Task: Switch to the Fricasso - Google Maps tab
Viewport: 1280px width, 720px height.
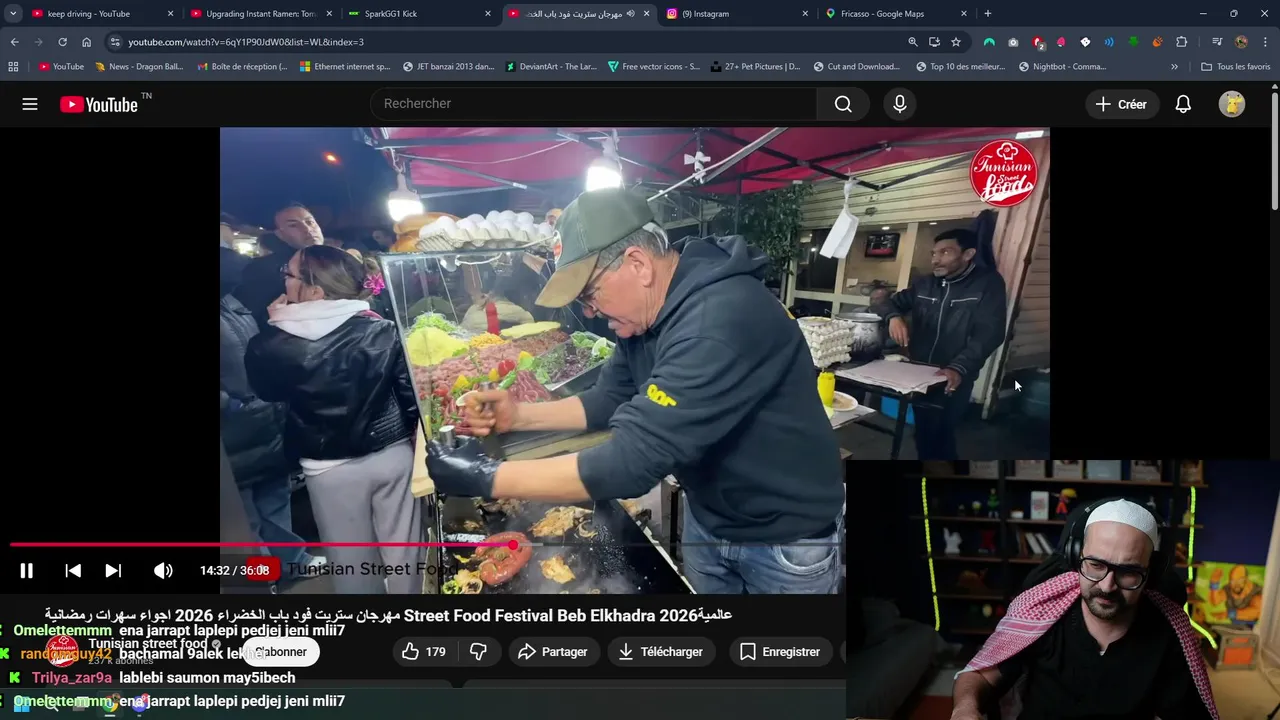Action: [x=896, y=14]
